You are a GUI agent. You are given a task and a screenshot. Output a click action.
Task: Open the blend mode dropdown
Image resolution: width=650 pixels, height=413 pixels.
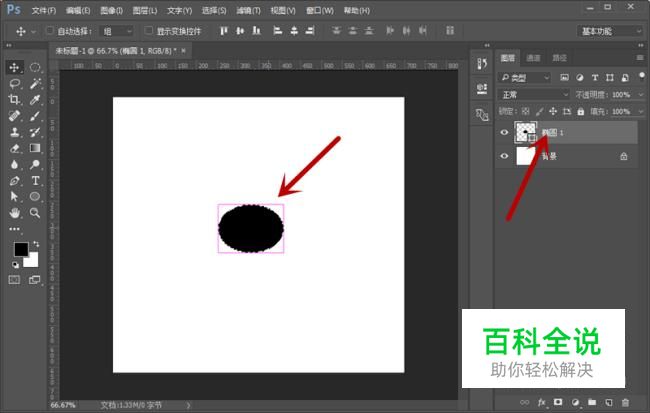(x=534, y=95)
